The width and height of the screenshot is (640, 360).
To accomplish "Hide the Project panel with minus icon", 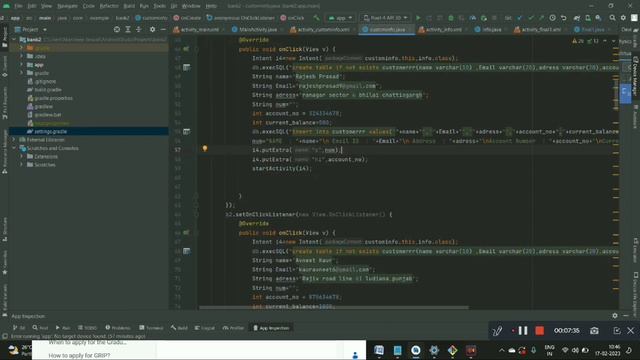I will click(x=163, y=29).
